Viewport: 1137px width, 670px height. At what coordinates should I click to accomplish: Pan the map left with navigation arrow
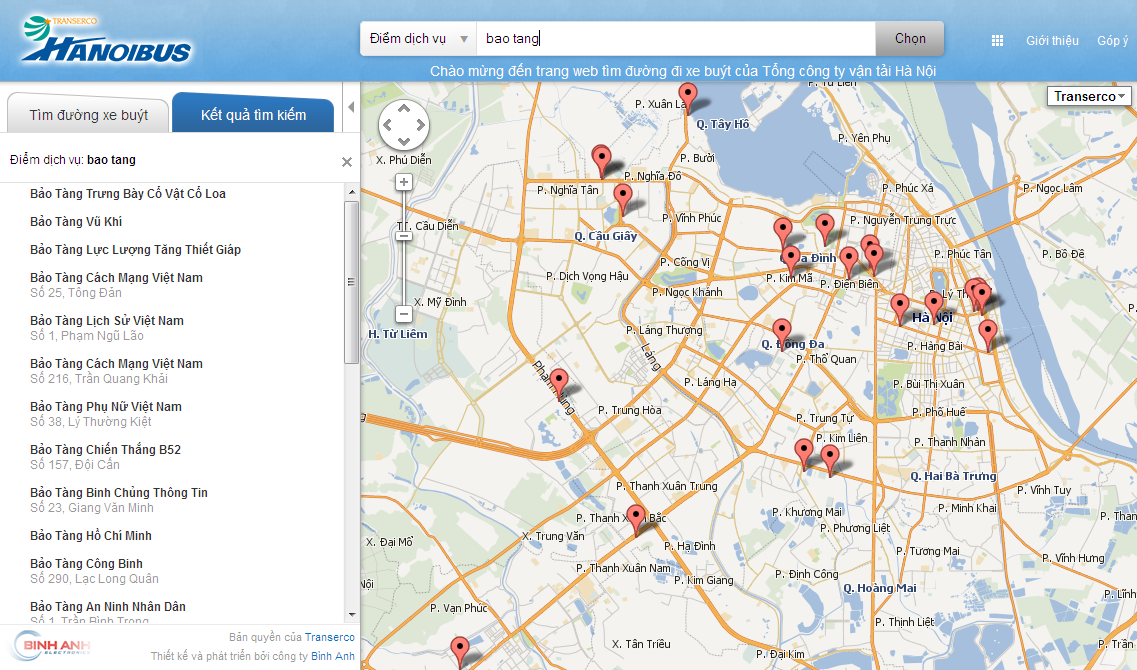(x=388, y=125)
